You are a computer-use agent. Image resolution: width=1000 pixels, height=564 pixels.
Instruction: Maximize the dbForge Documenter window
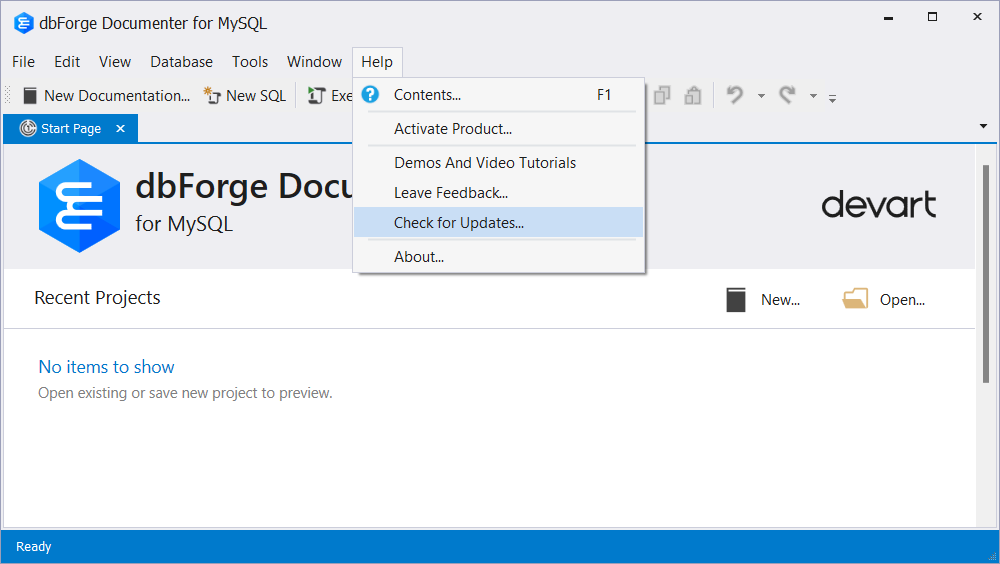coord(932,17)
